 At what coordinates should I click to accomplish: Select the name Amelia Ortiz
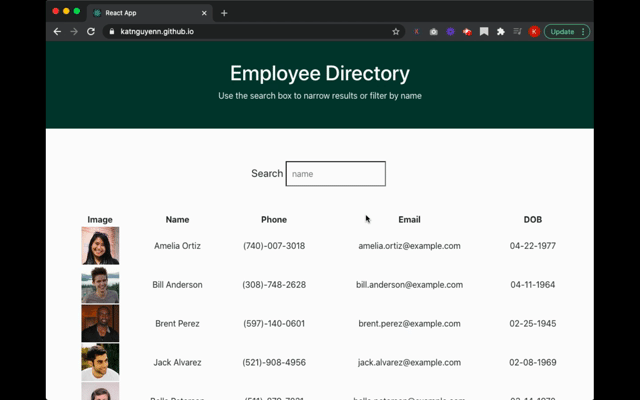pyautogui.click(x=177, y=246)
